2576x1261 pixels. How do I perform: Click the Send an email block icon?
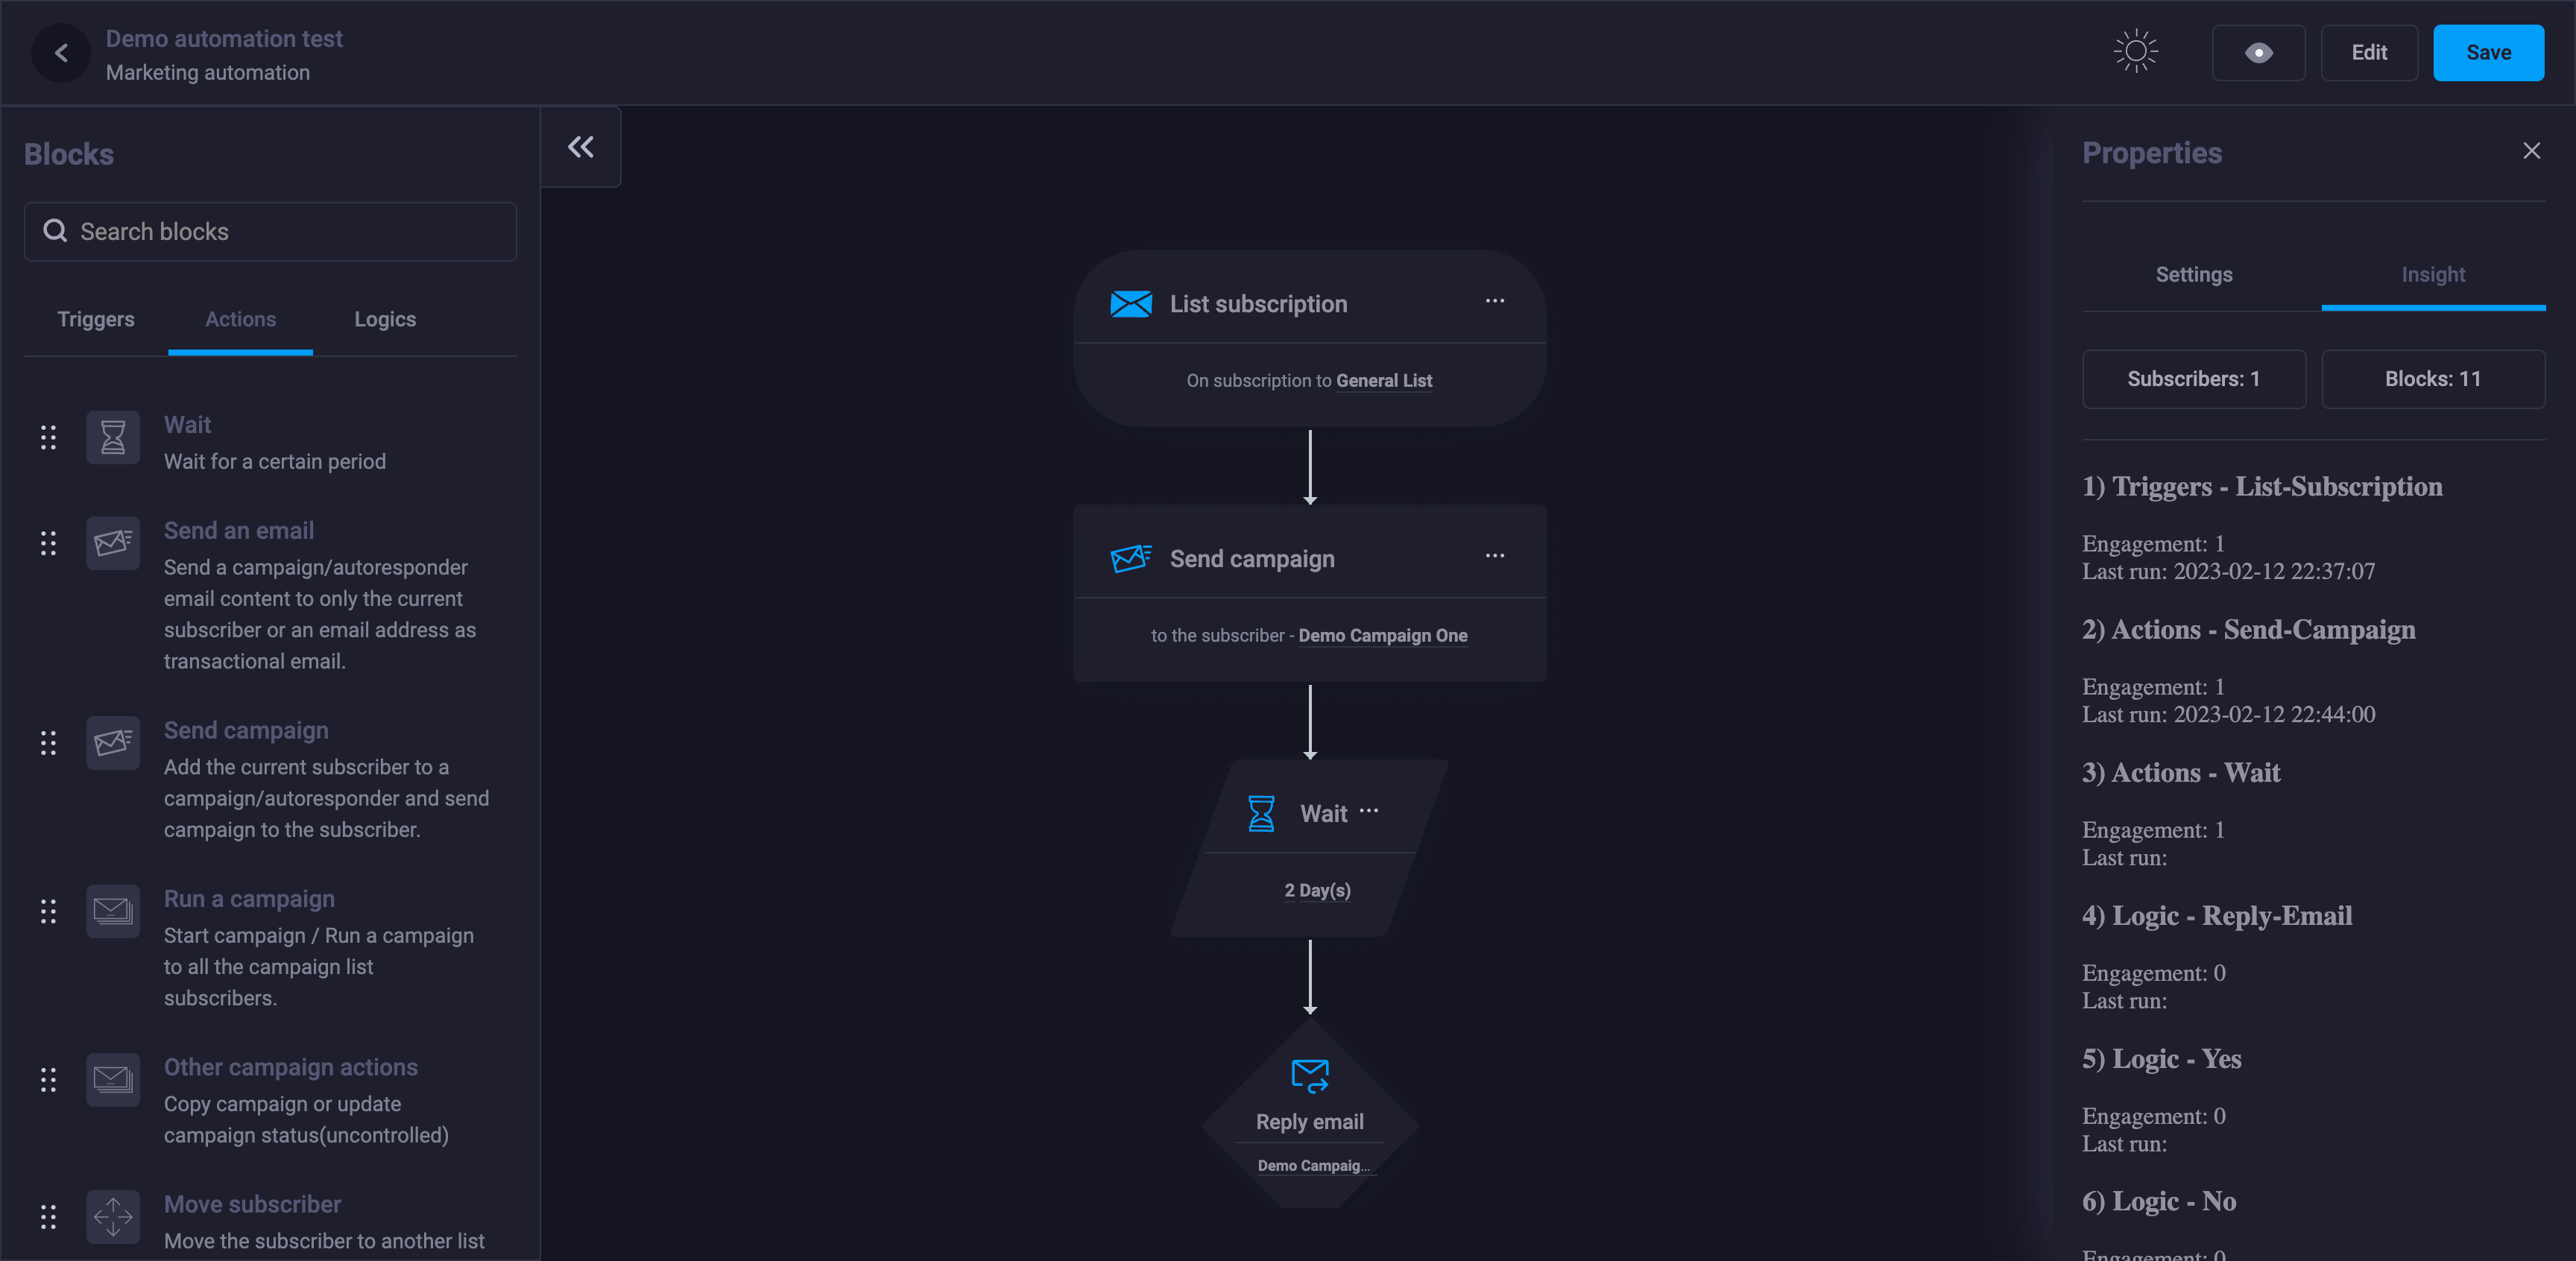[x=113, y=543]
